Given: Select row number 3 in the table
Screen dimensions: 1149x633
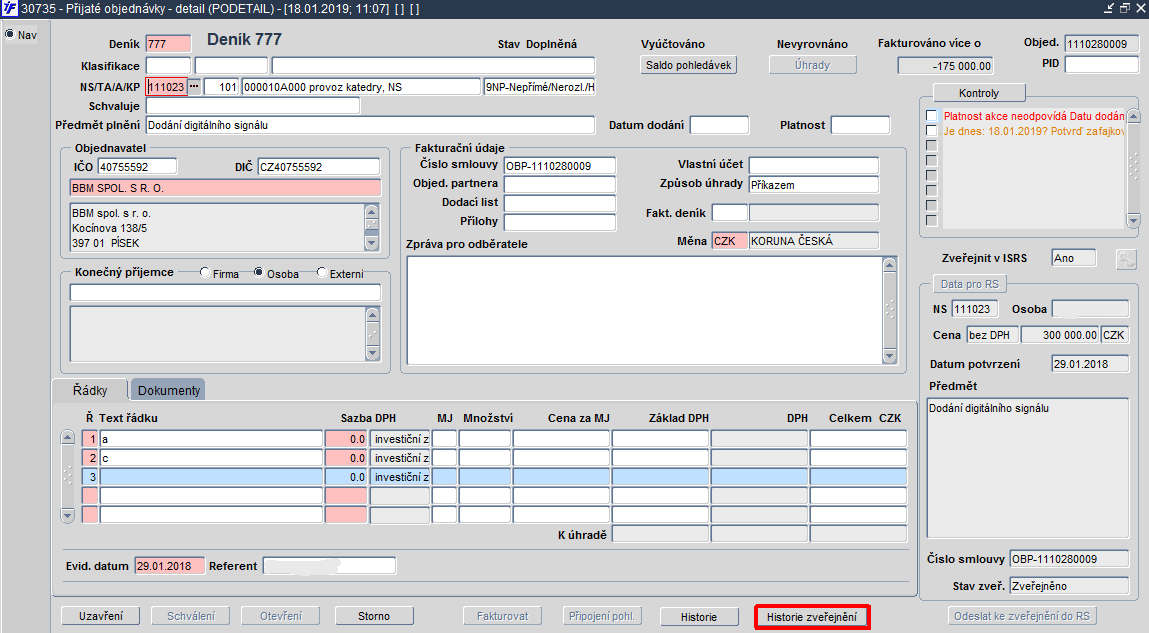Looking at the screenshot, I should 90,477.
